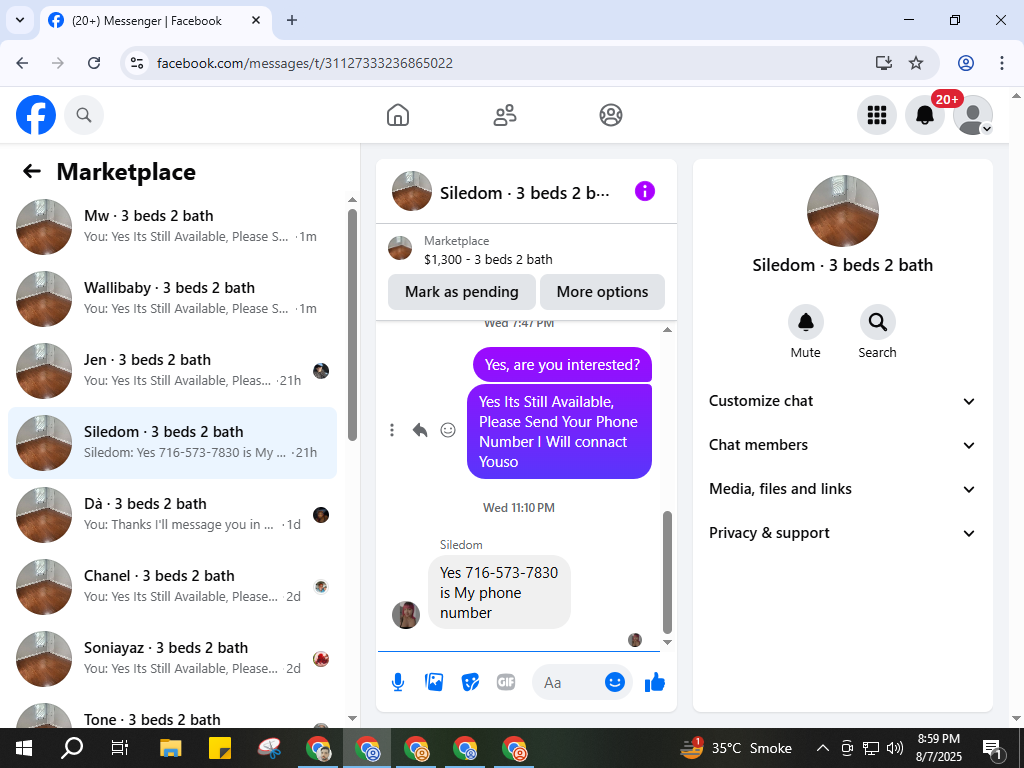Reload the page

pos(94,63)
